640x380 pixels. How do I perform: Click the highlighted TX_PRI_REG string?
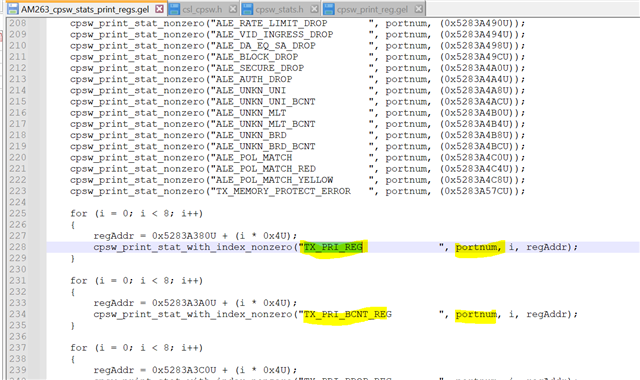(x=333, y=247)
